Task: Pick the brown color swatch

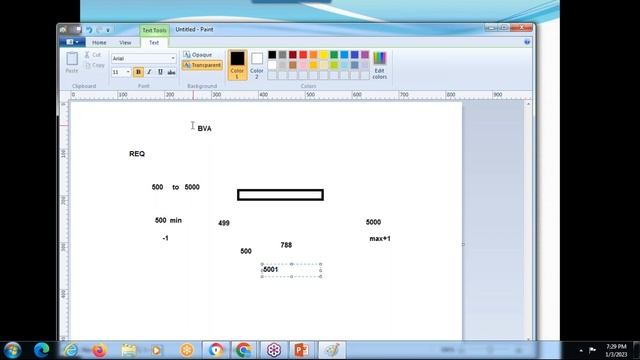Action: pos(293,65)
